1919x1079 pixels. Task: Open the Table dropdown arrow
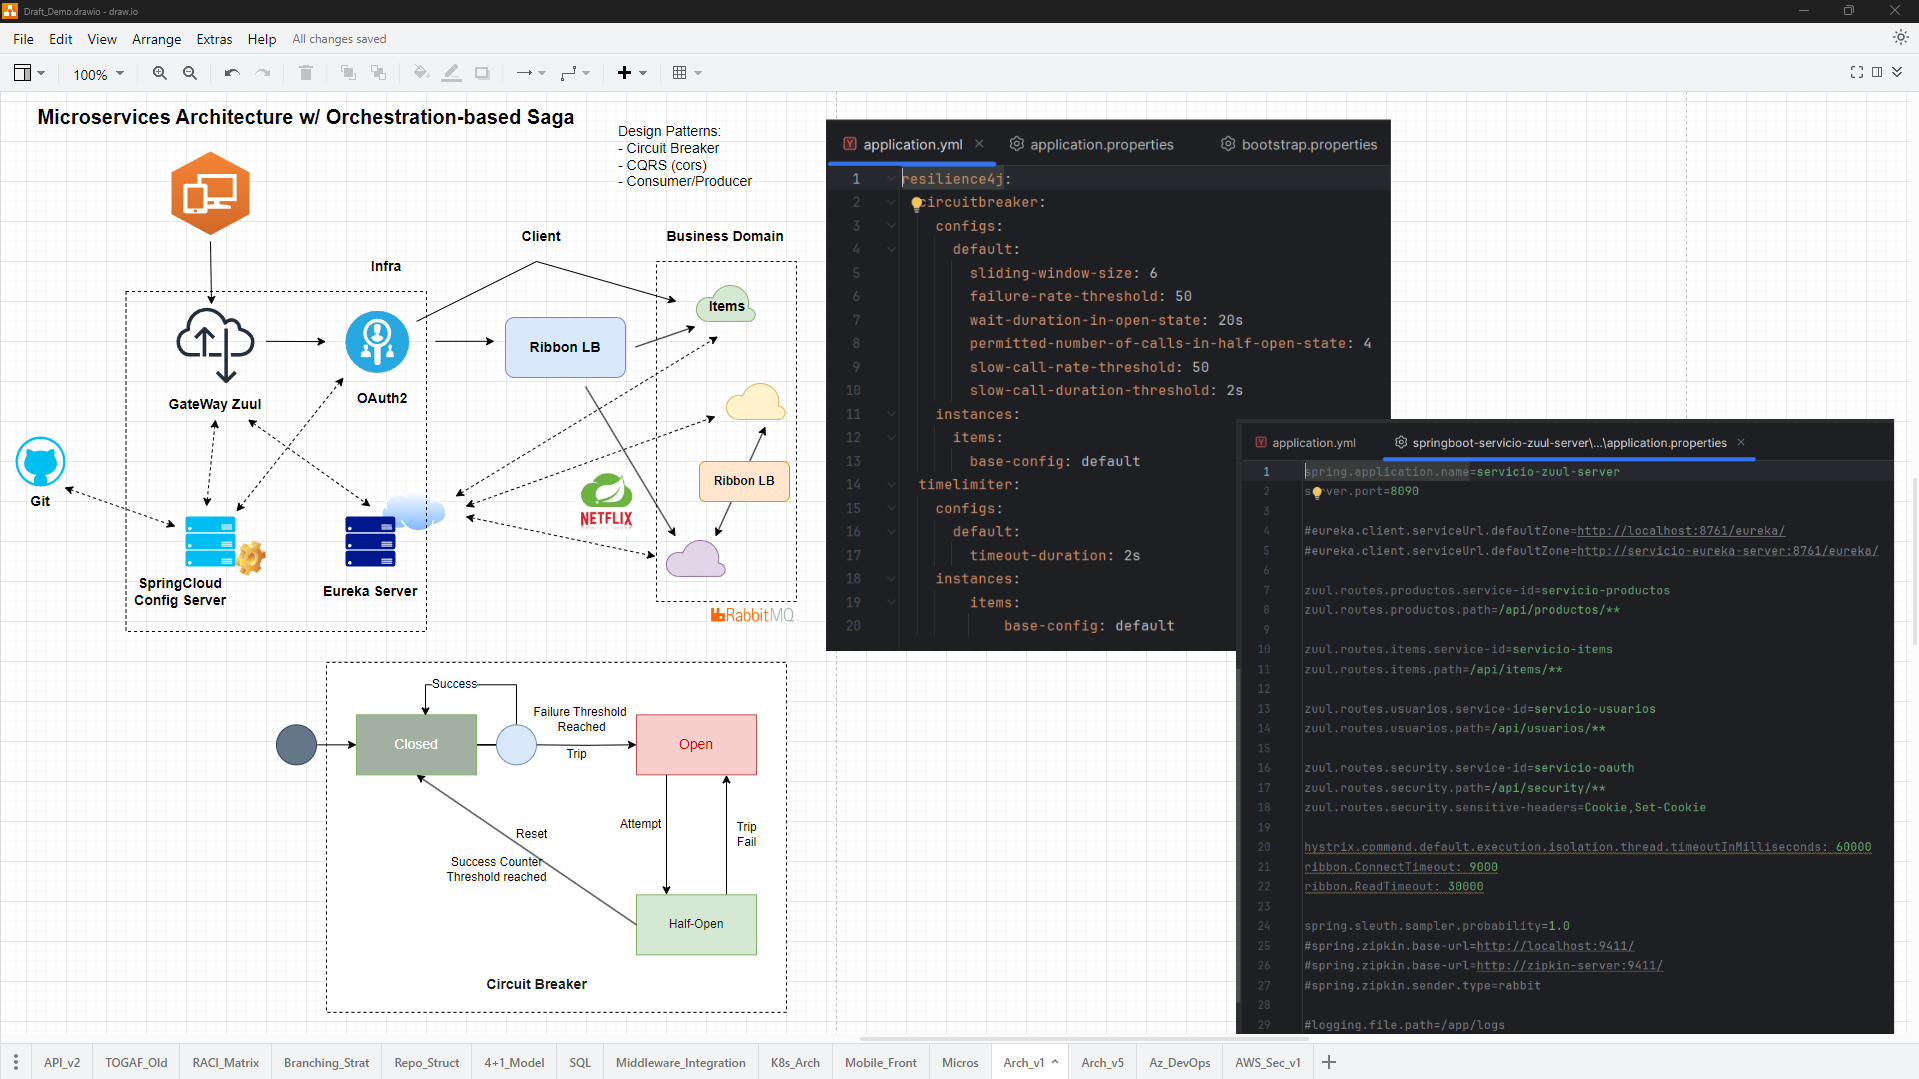point(698,73)
